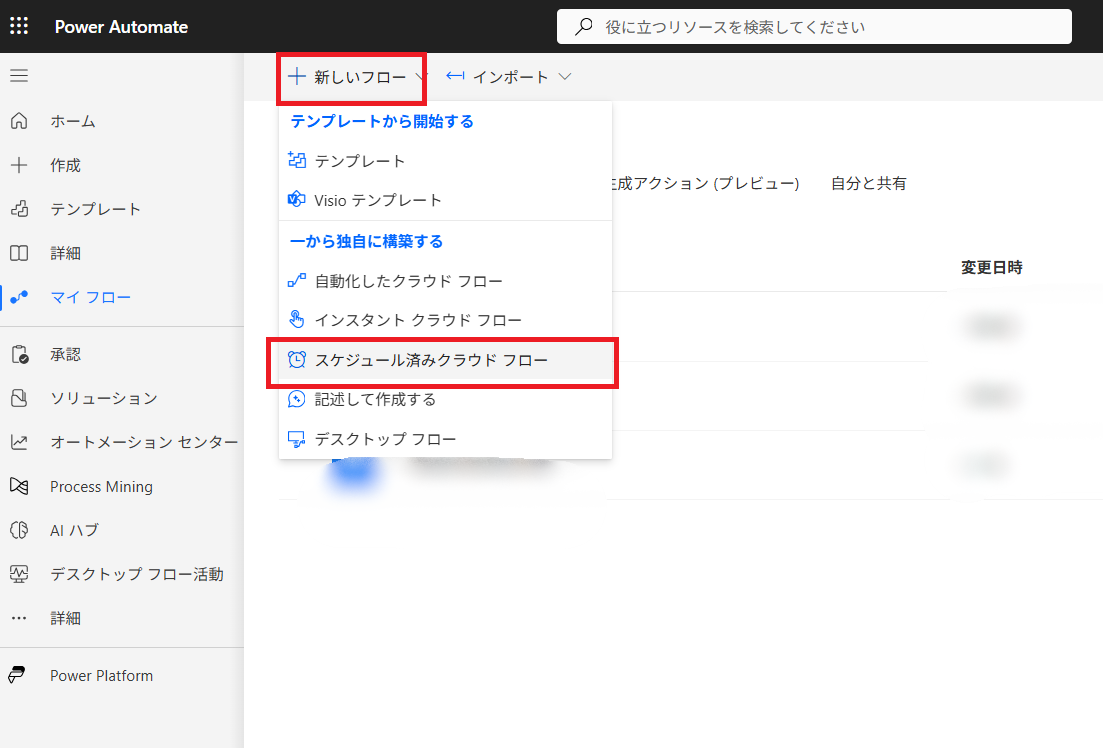Screen dimensions: 1103x748
Task: Select 自動化したクラウド フロー menu item
Action: (408, 281)
